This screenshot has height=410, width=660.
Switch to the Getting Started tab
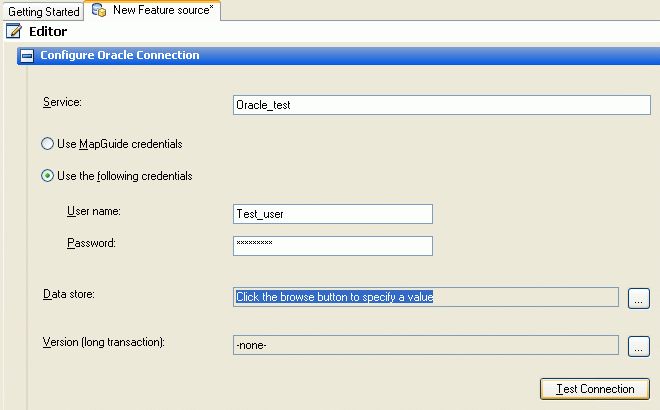43,11
